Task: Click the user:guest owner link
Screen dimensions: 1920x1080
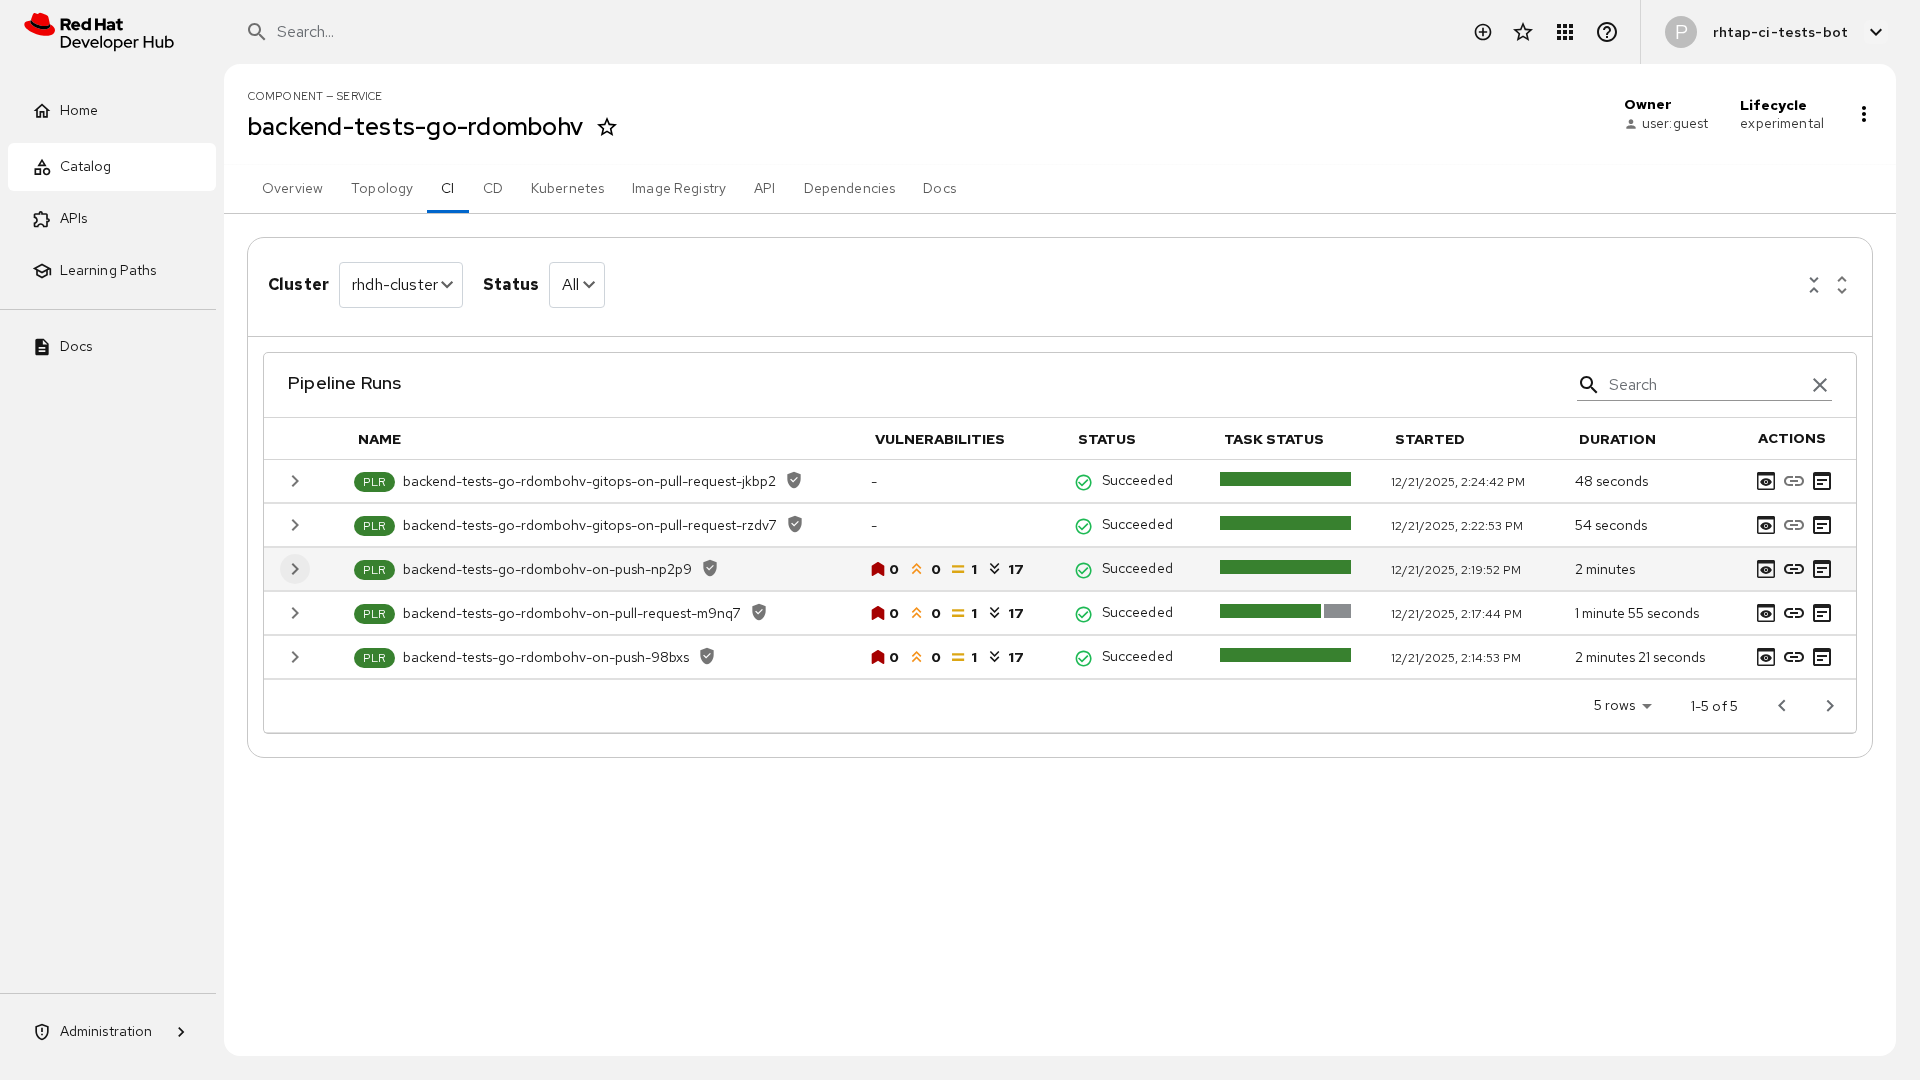Action: pos(1674,124)
